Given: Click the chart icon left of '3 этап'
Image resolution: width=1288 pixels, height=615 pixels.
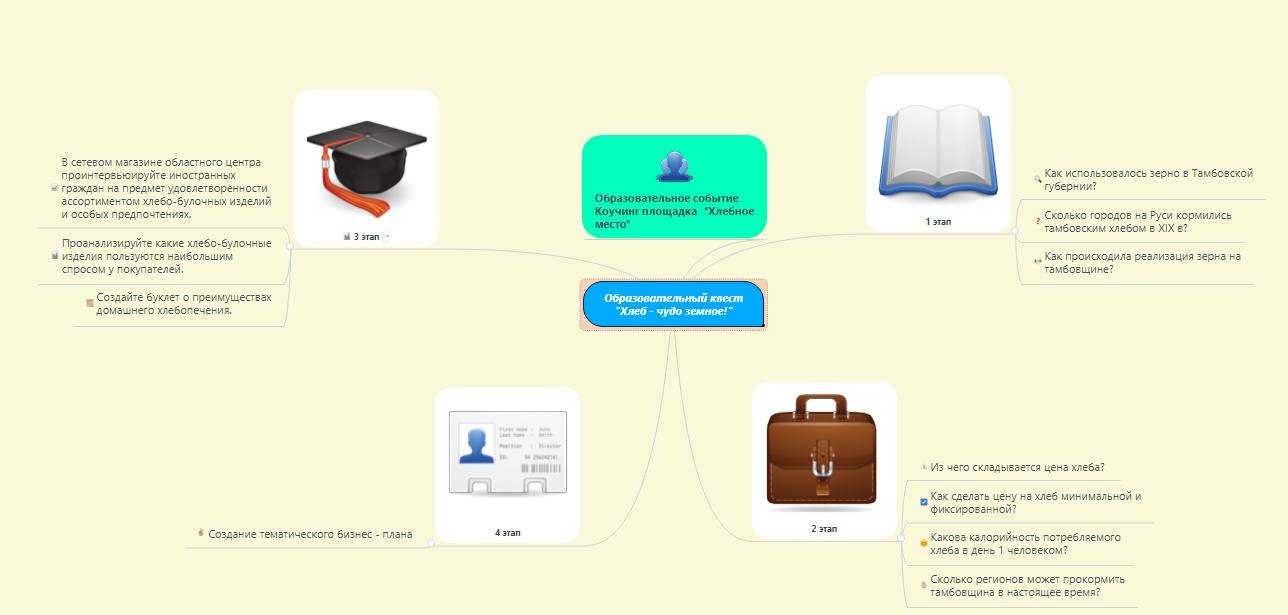Looking at the screenshot, I should coord(346,236).
